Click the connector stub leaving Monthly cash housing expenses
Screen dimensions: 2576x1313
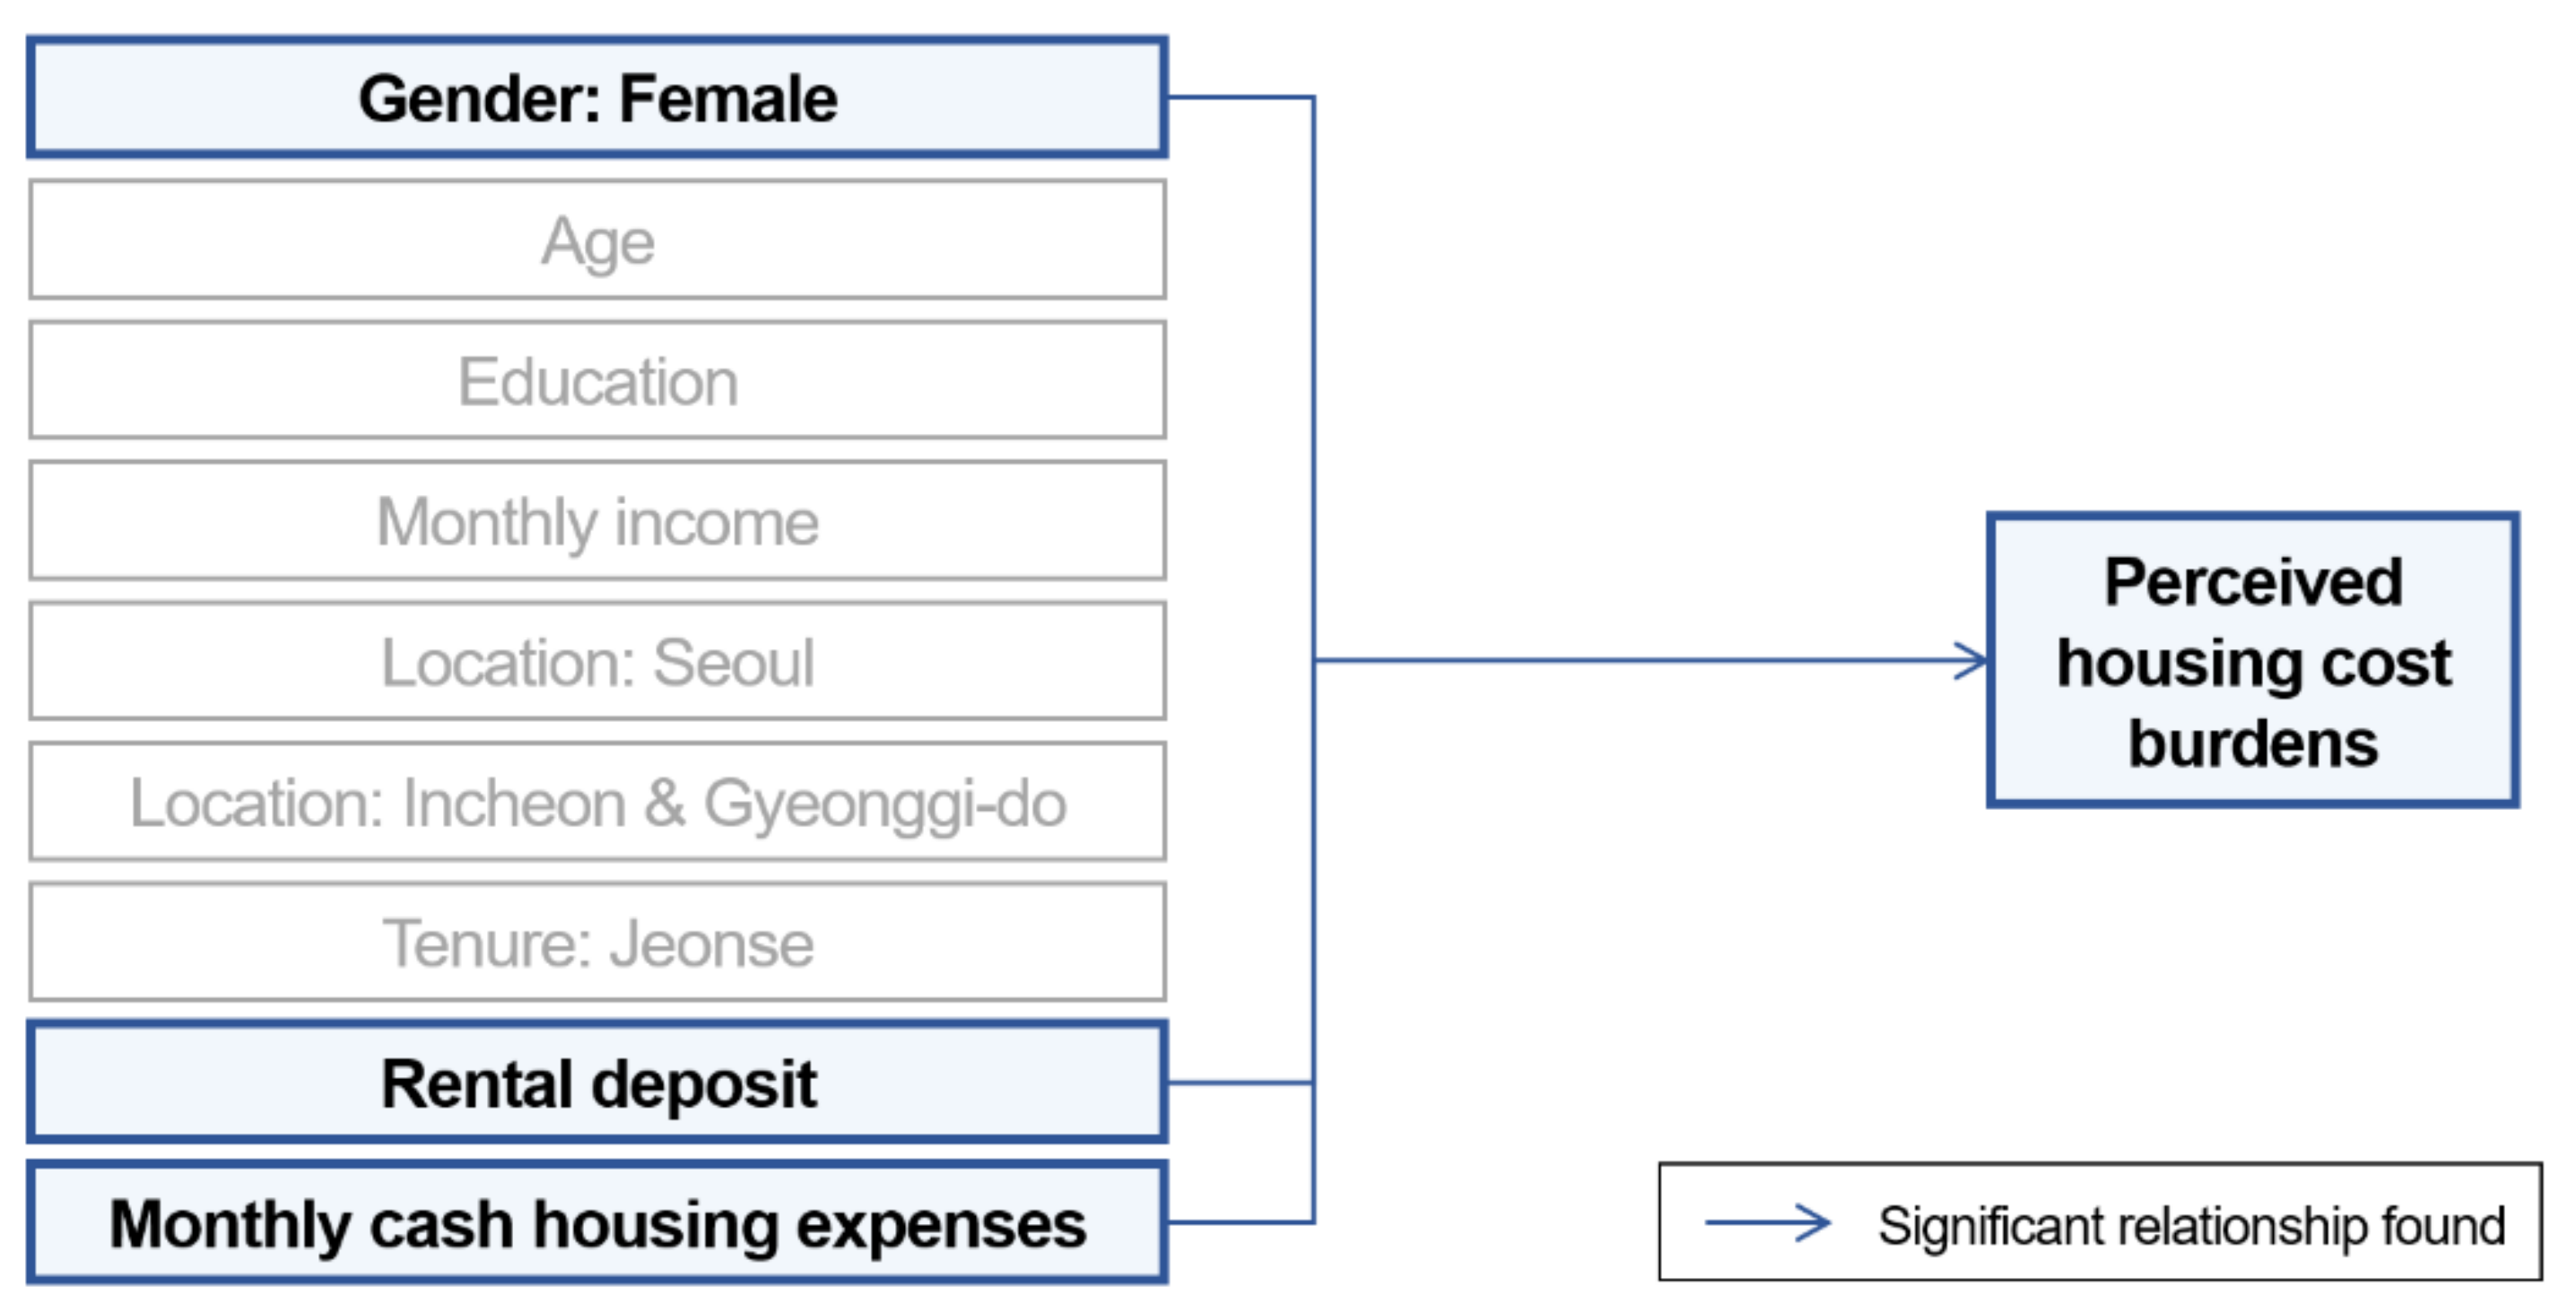click(1240, 1222)
